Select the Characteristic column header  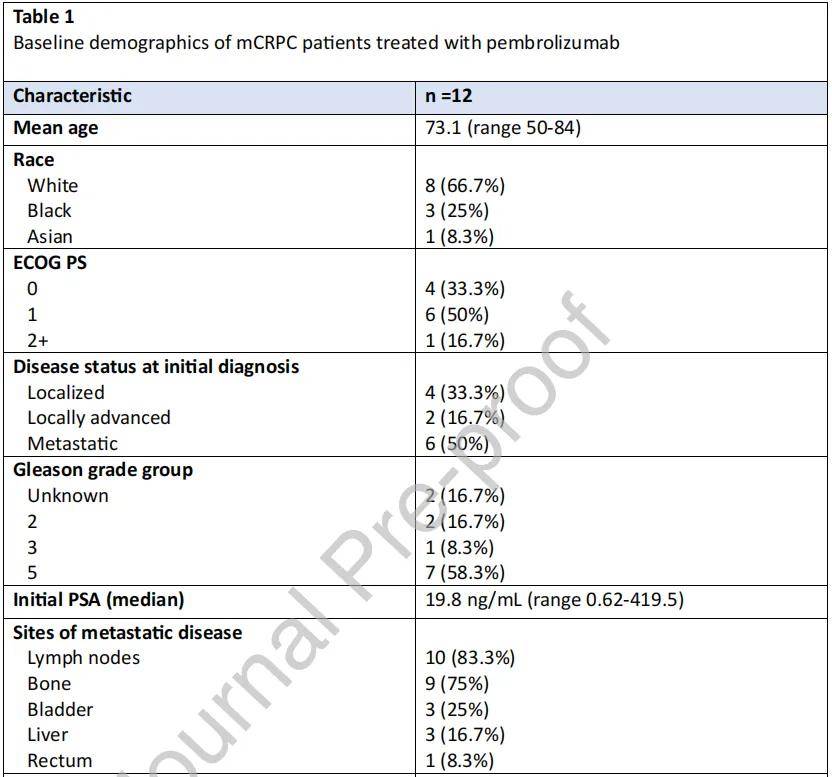pyautogui.click(x=72, y=96)
